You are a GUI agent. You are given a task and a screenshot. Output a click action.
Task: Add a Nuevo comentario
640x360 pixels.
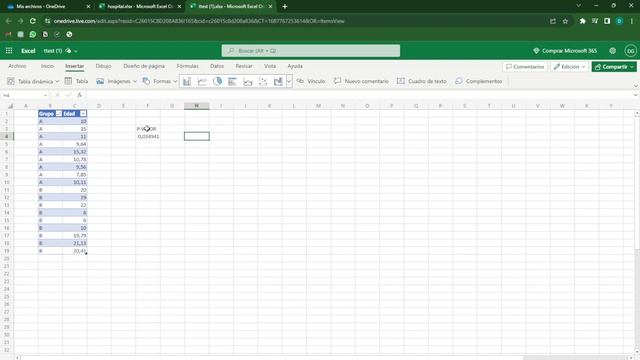pyautogui.click(x=361, y=81)
